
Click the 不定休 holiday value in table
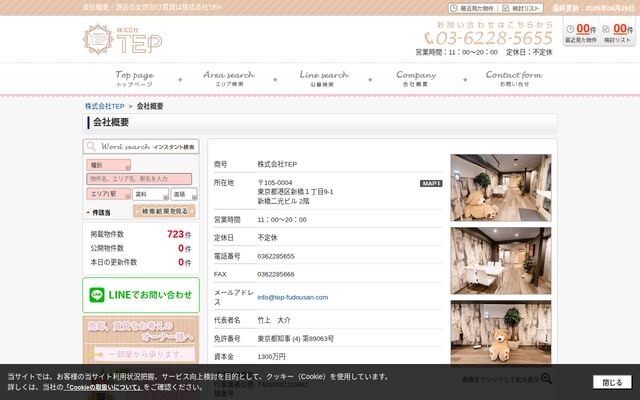tap(267, 238)
